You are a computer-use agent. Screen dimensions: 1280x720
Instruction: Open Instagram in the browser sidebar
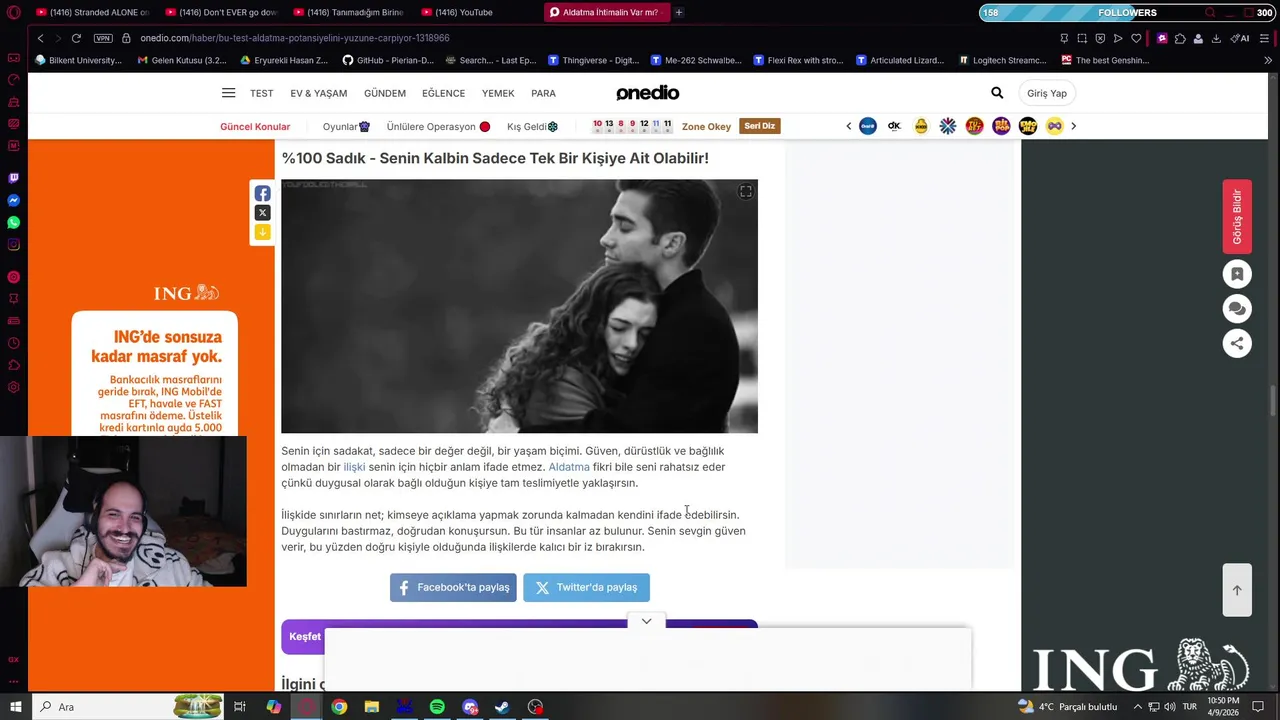13,245
